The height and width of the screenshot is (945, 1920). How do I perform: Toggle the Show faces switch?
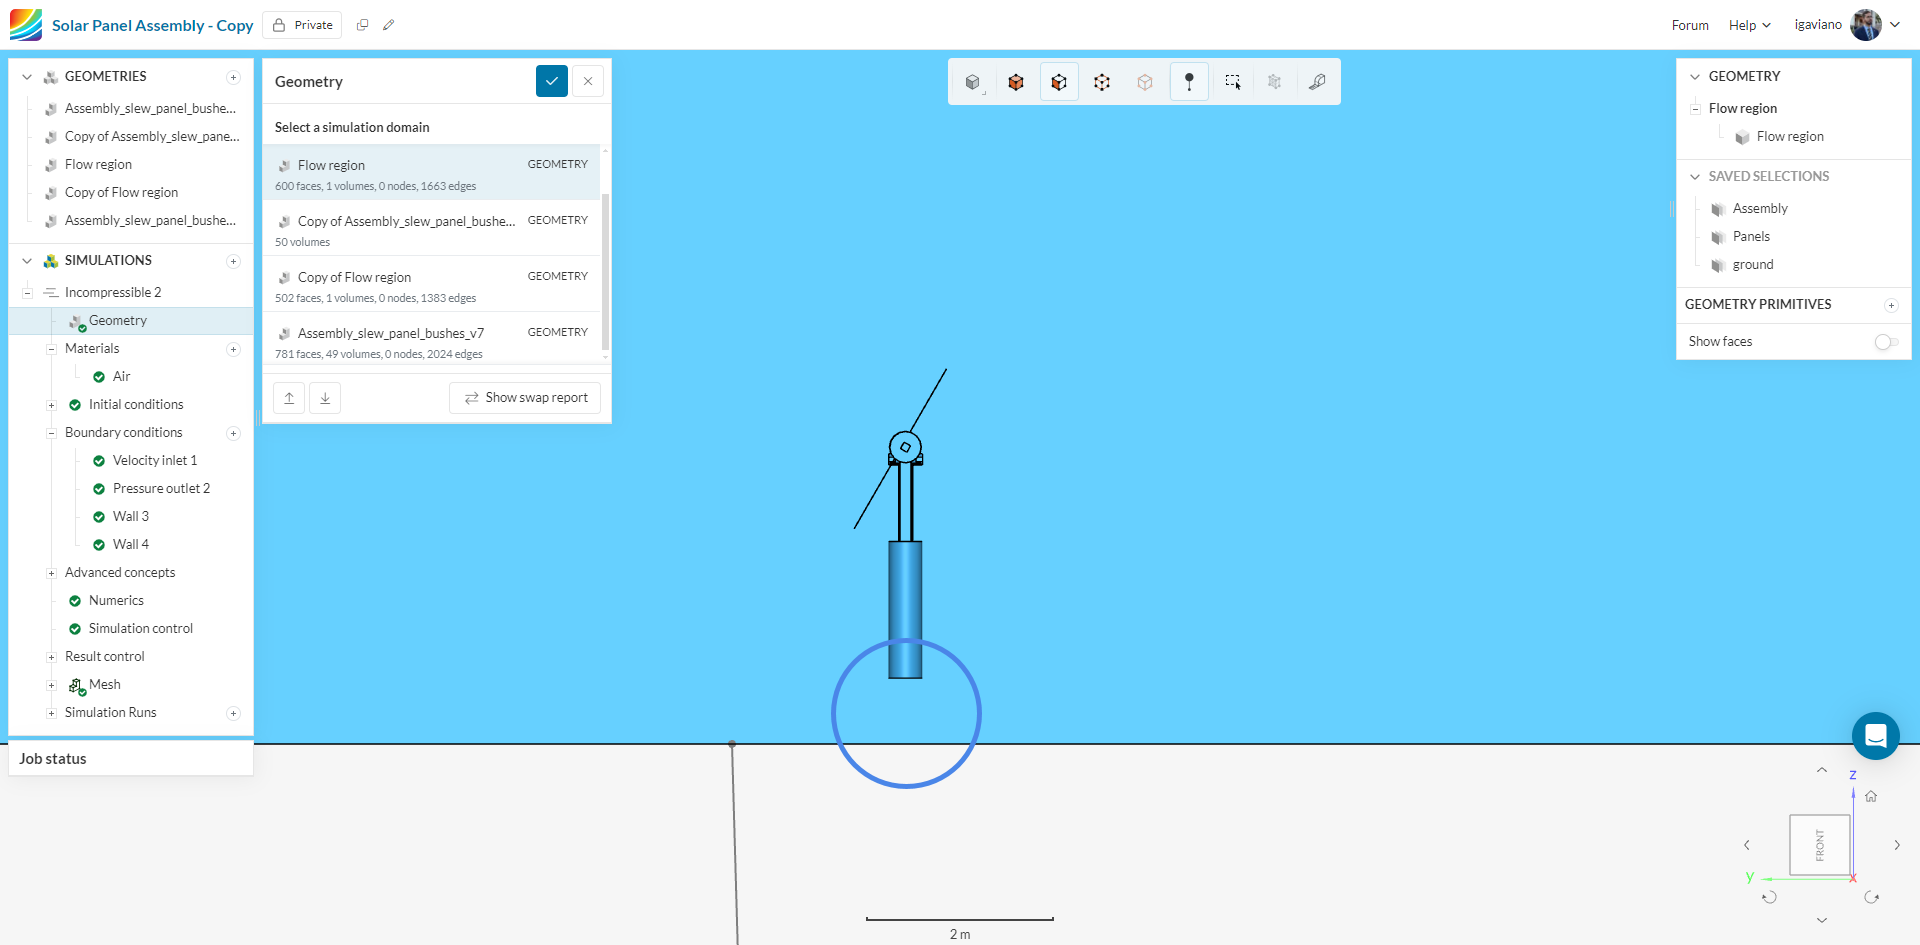tap(1886, 342)
